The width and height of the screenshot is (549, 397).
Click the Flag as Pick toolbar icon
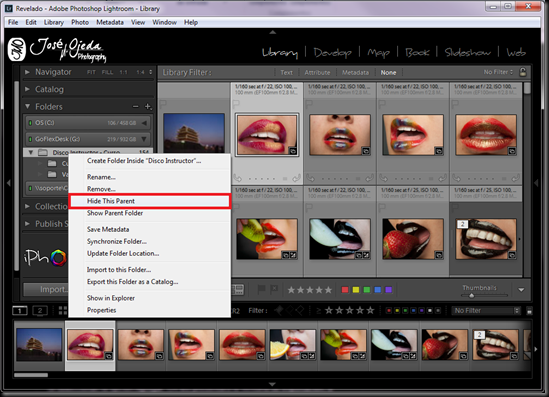point(262,289)
